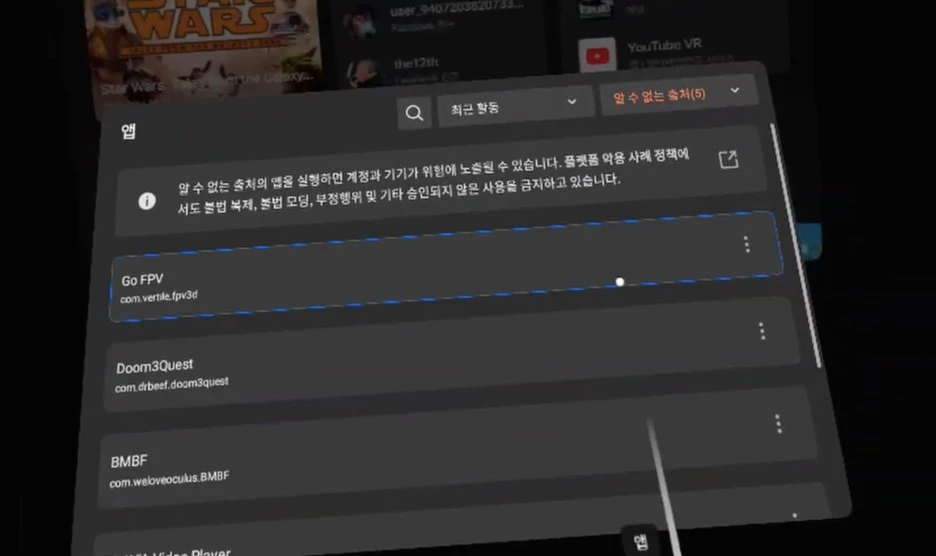936x556 pixels.
Task: Click the info icon in the warning banner
Action: click(x=147, y=201)
